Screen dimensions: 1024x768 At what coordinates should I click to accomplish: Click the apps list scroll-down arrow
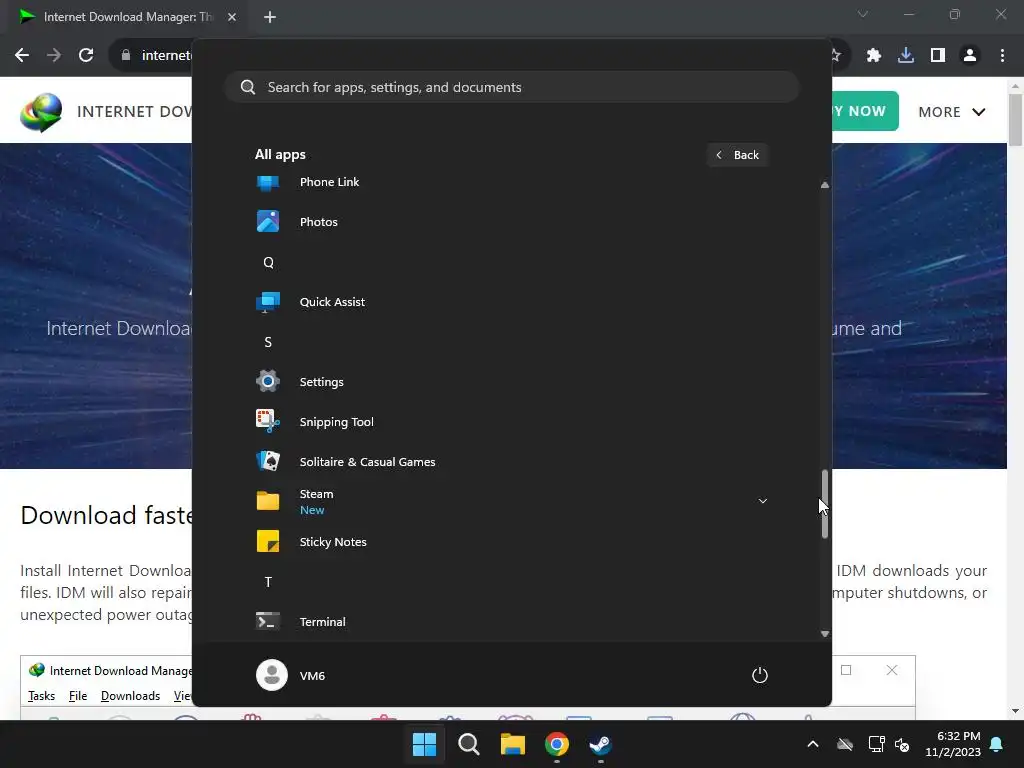pyautogui.click(x=825, y=633)
